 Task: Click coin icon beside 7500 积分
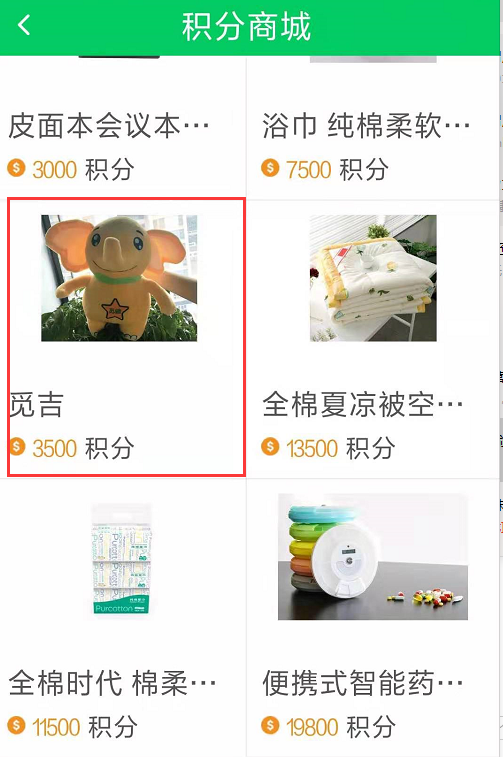(x=270, y=168)
